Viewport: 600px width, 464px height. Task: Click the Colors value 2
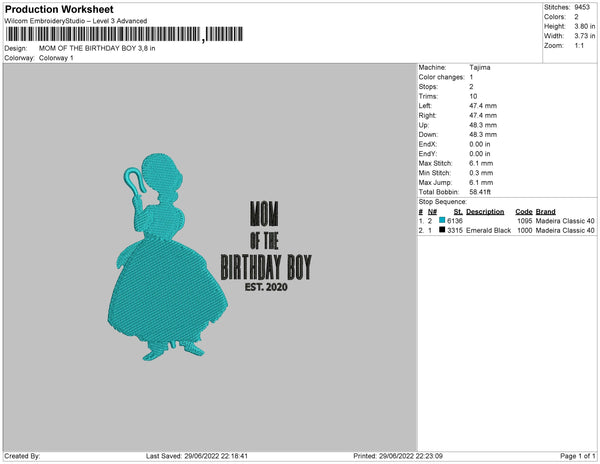coord(576,17)
